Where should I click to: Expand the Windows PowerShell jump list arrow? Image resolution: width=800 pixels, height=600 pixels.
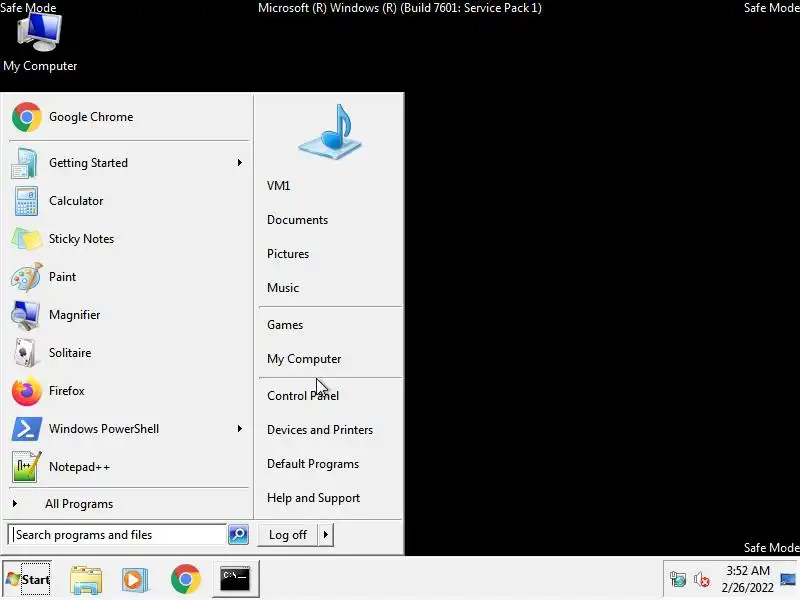[239, 429]
